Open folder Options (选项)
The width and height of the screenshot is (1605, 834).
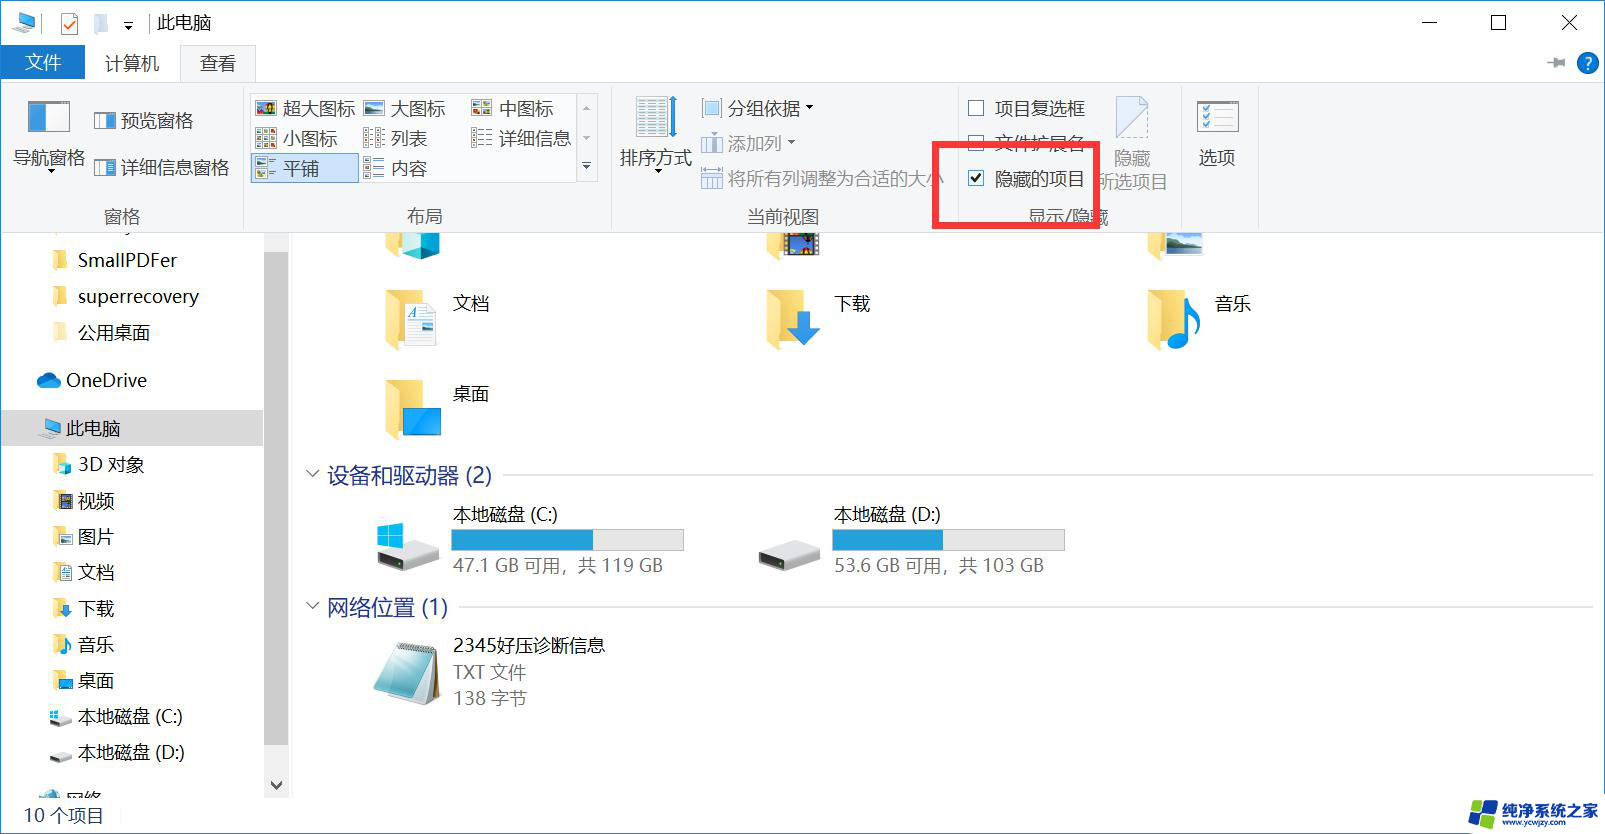click(x=1217, y=132)
